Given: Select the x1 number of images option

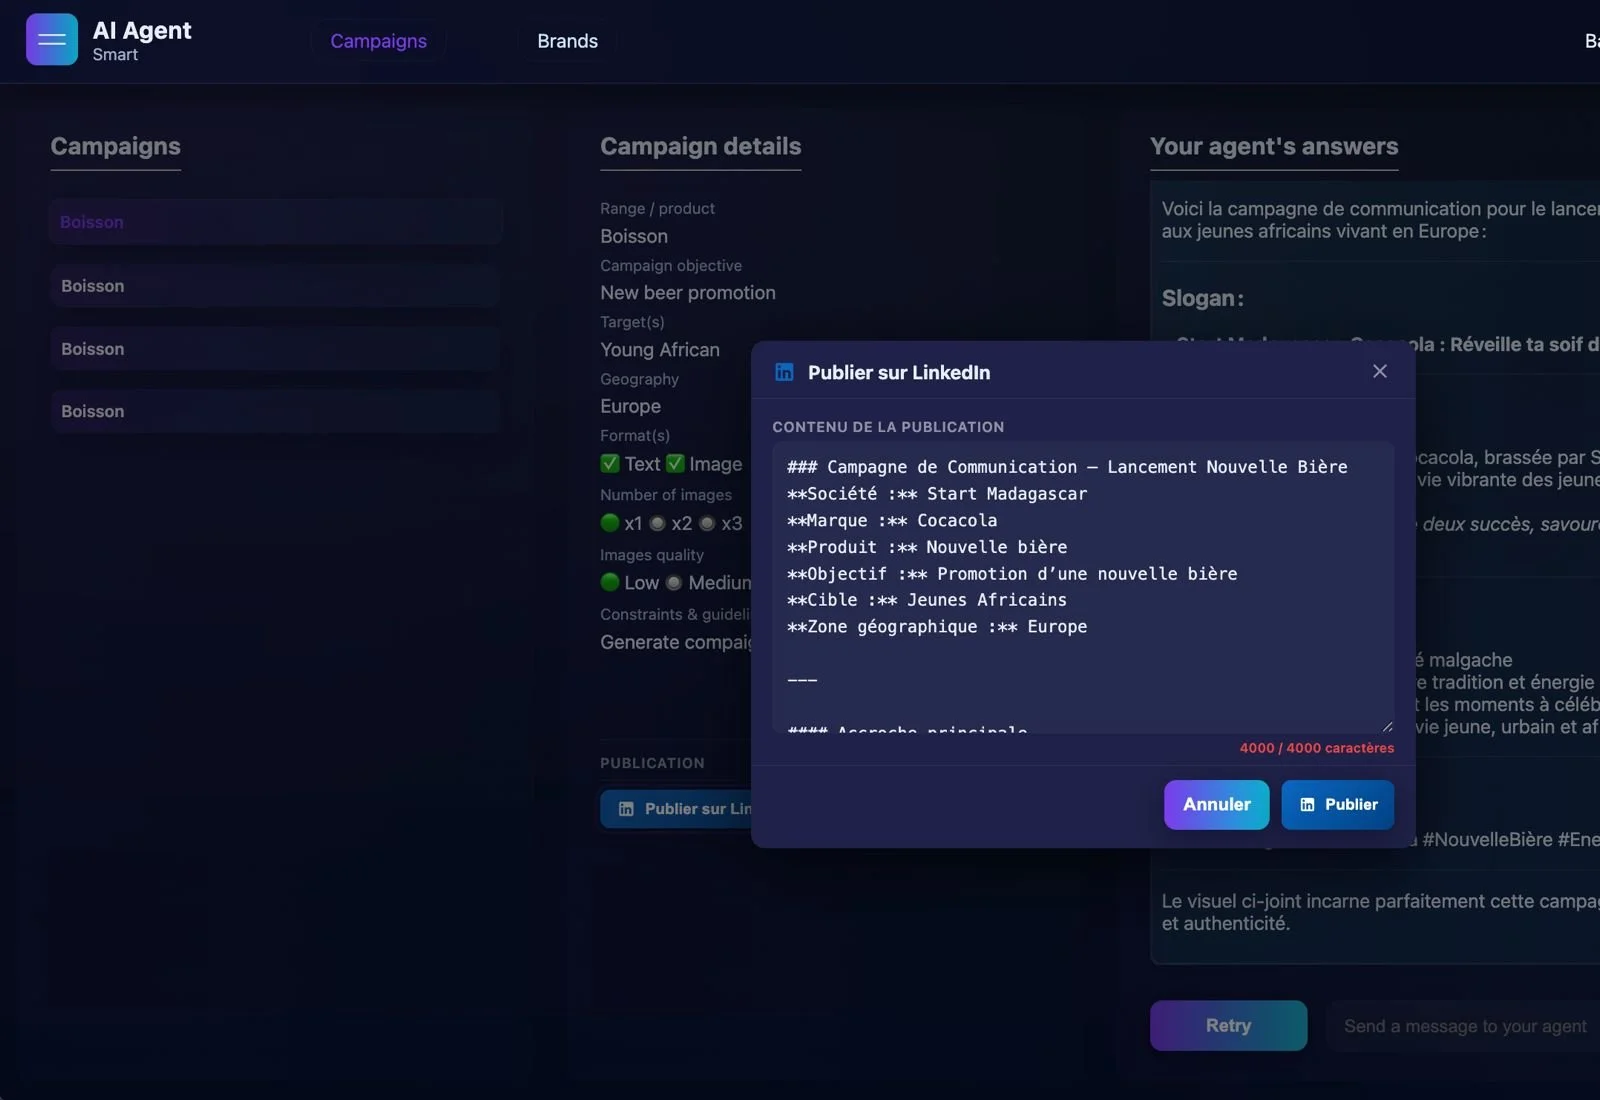Looking at the screenshot, I should tap(610, 523).
